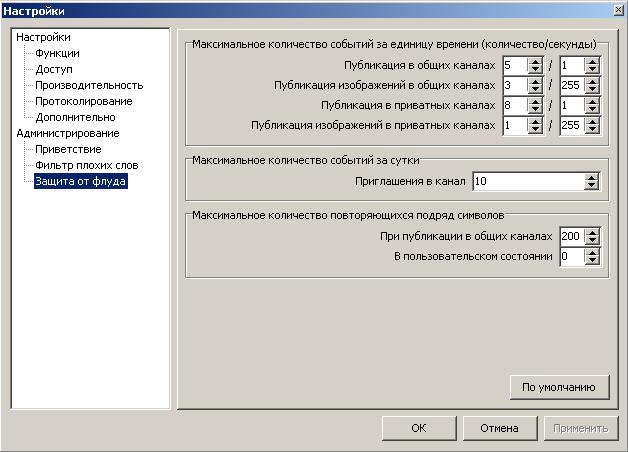
Task: Increase 'Публикация в общих каналах' count spinner
Action: 535,60
